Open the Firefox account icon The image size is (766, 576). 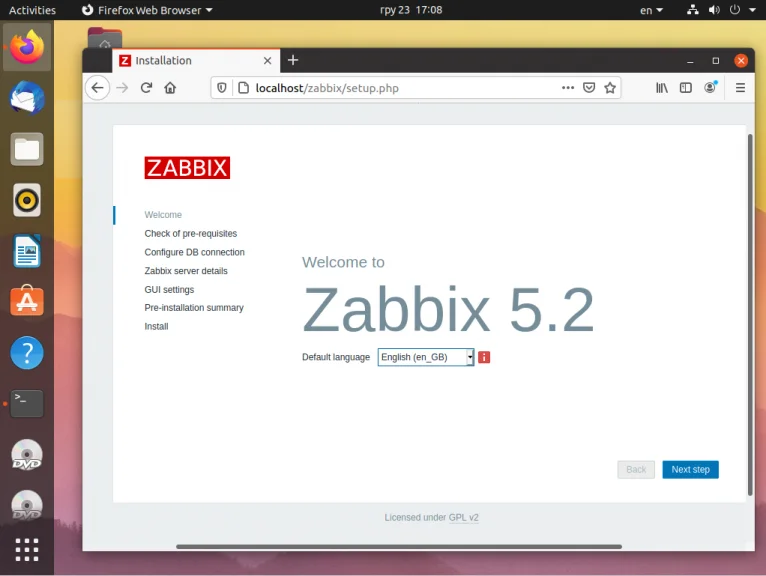click(710, 87)
